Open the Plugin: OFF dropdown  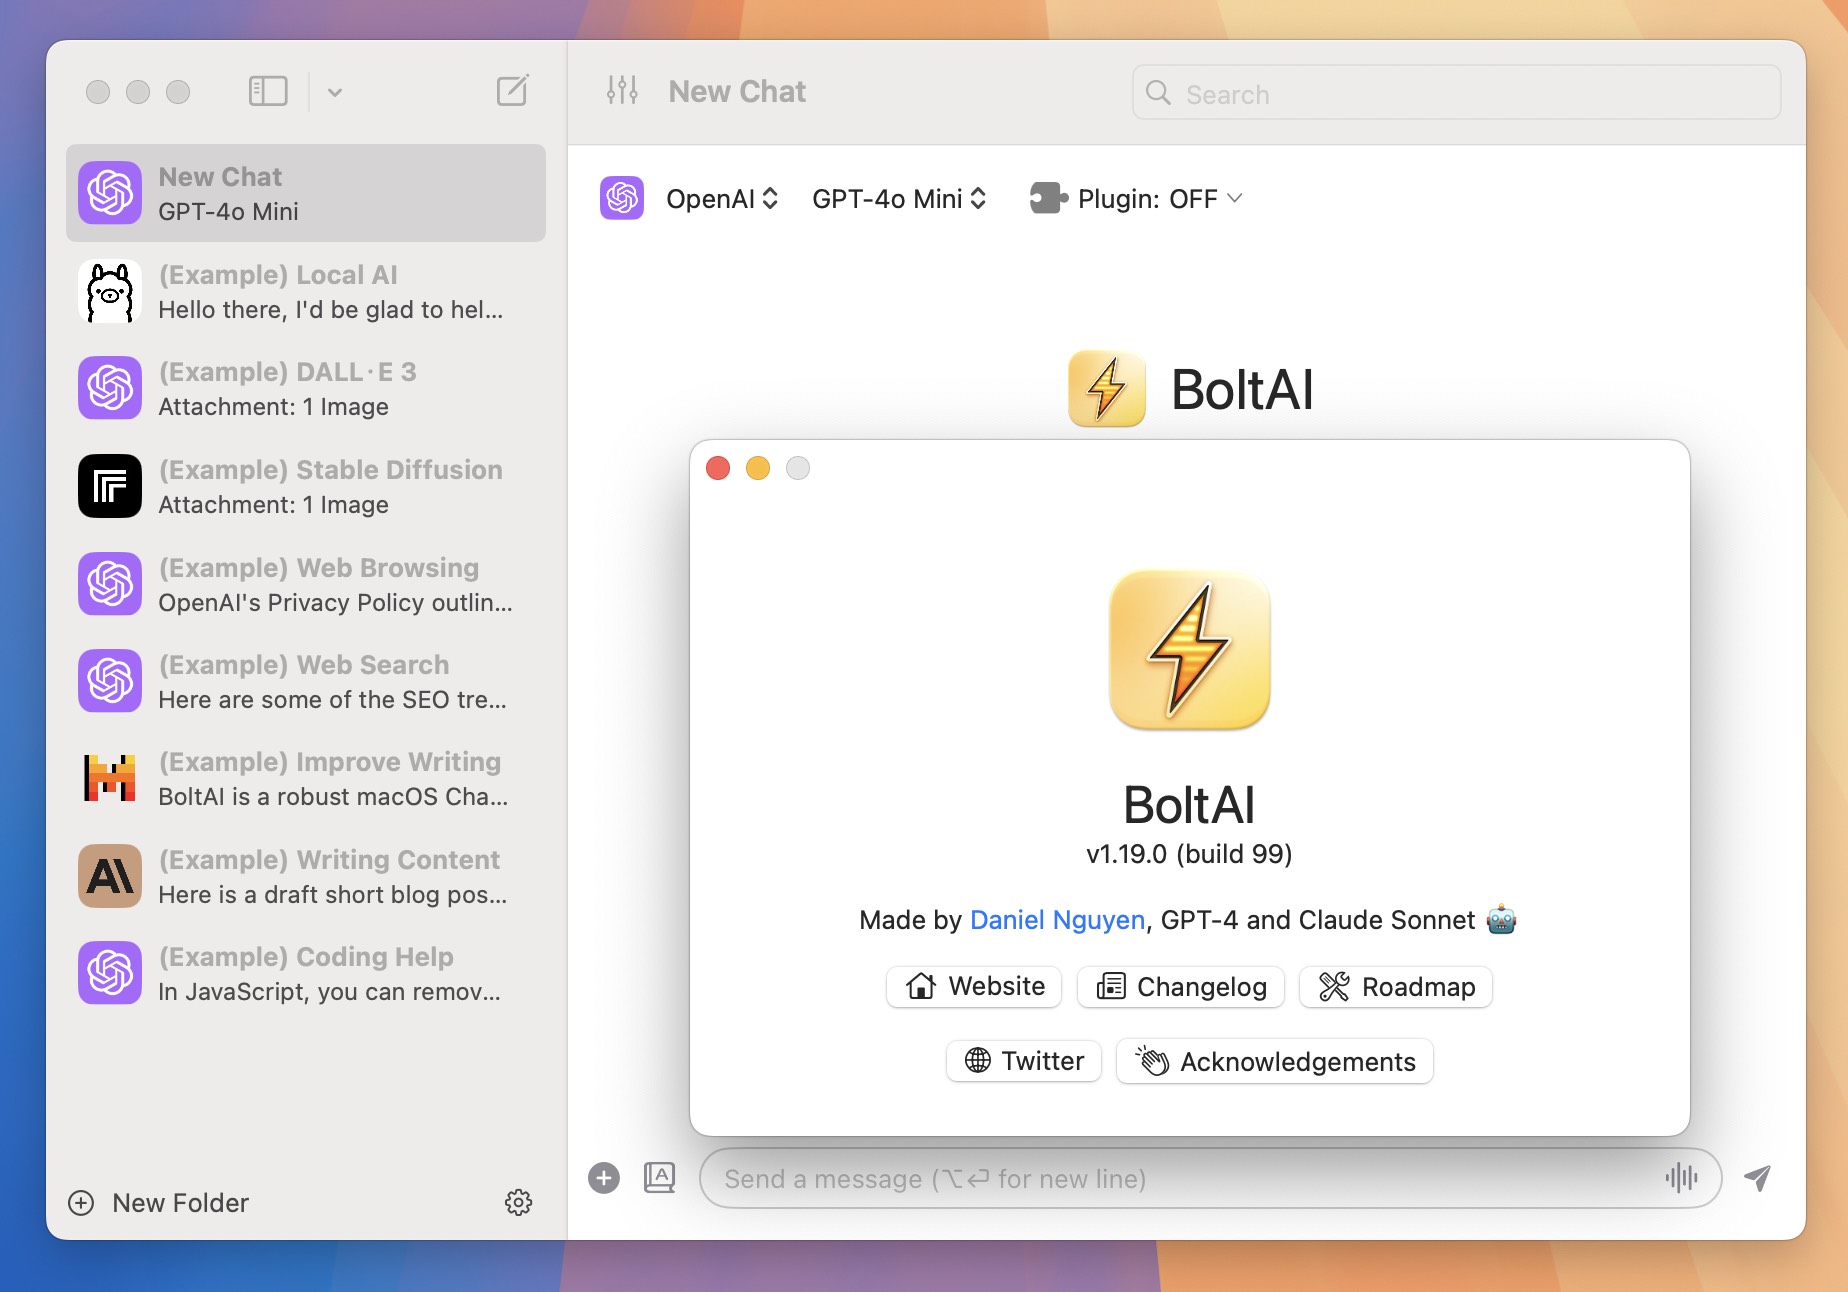coord(1136,199)
